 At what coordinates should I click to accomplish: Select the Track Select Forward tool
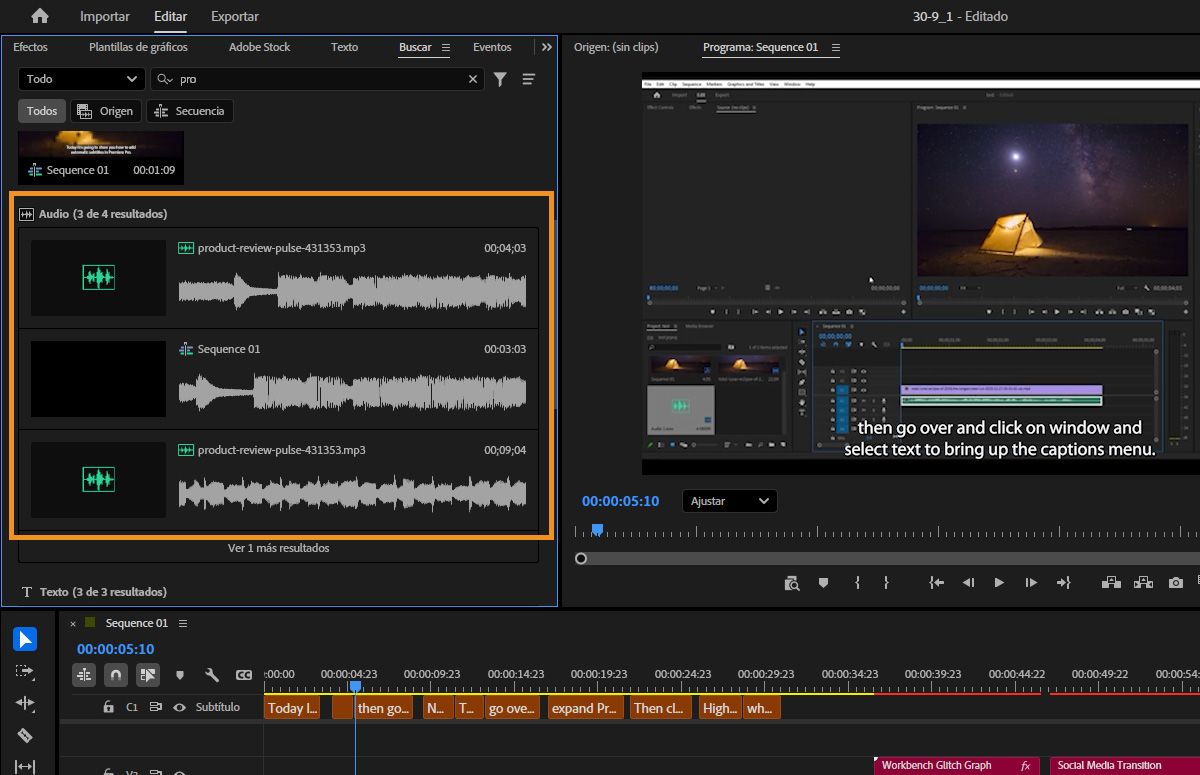(24, 671)
